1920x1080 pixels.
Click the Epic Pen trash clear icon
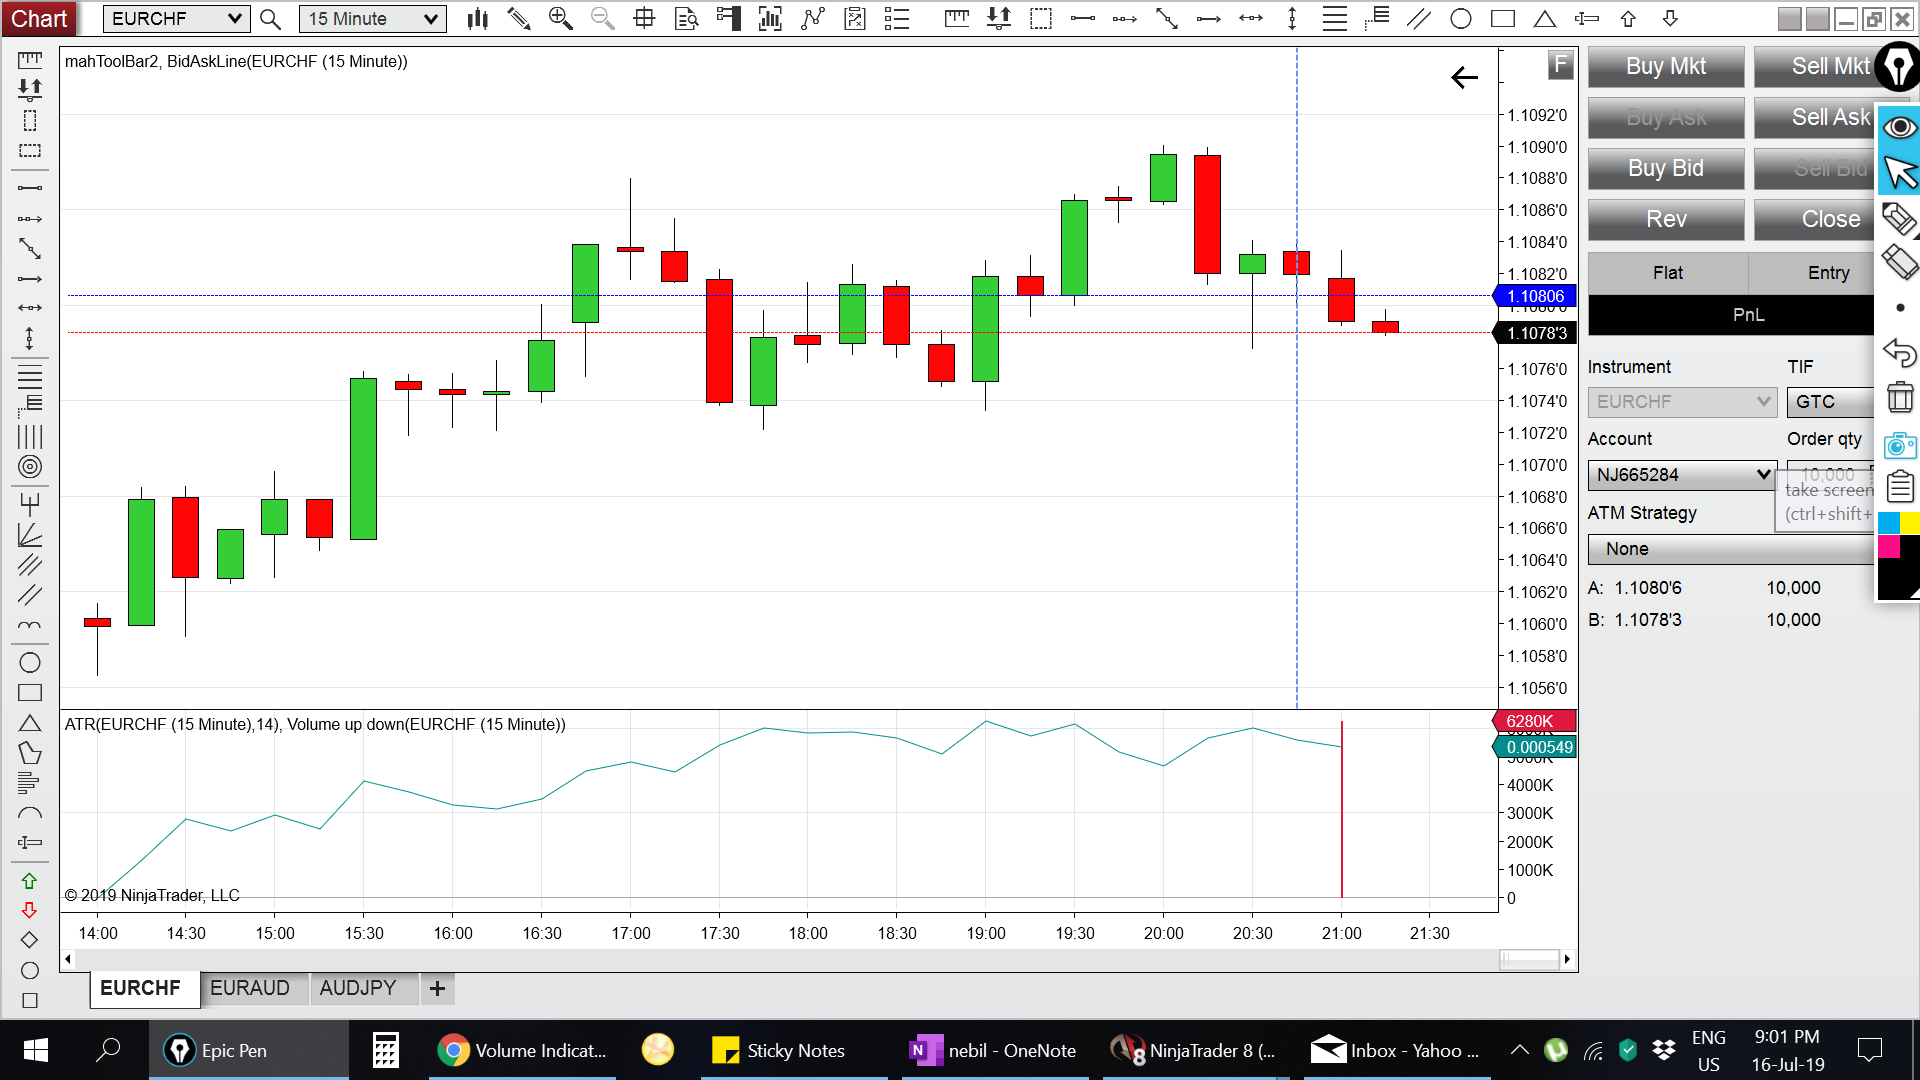pos(1900,397)
